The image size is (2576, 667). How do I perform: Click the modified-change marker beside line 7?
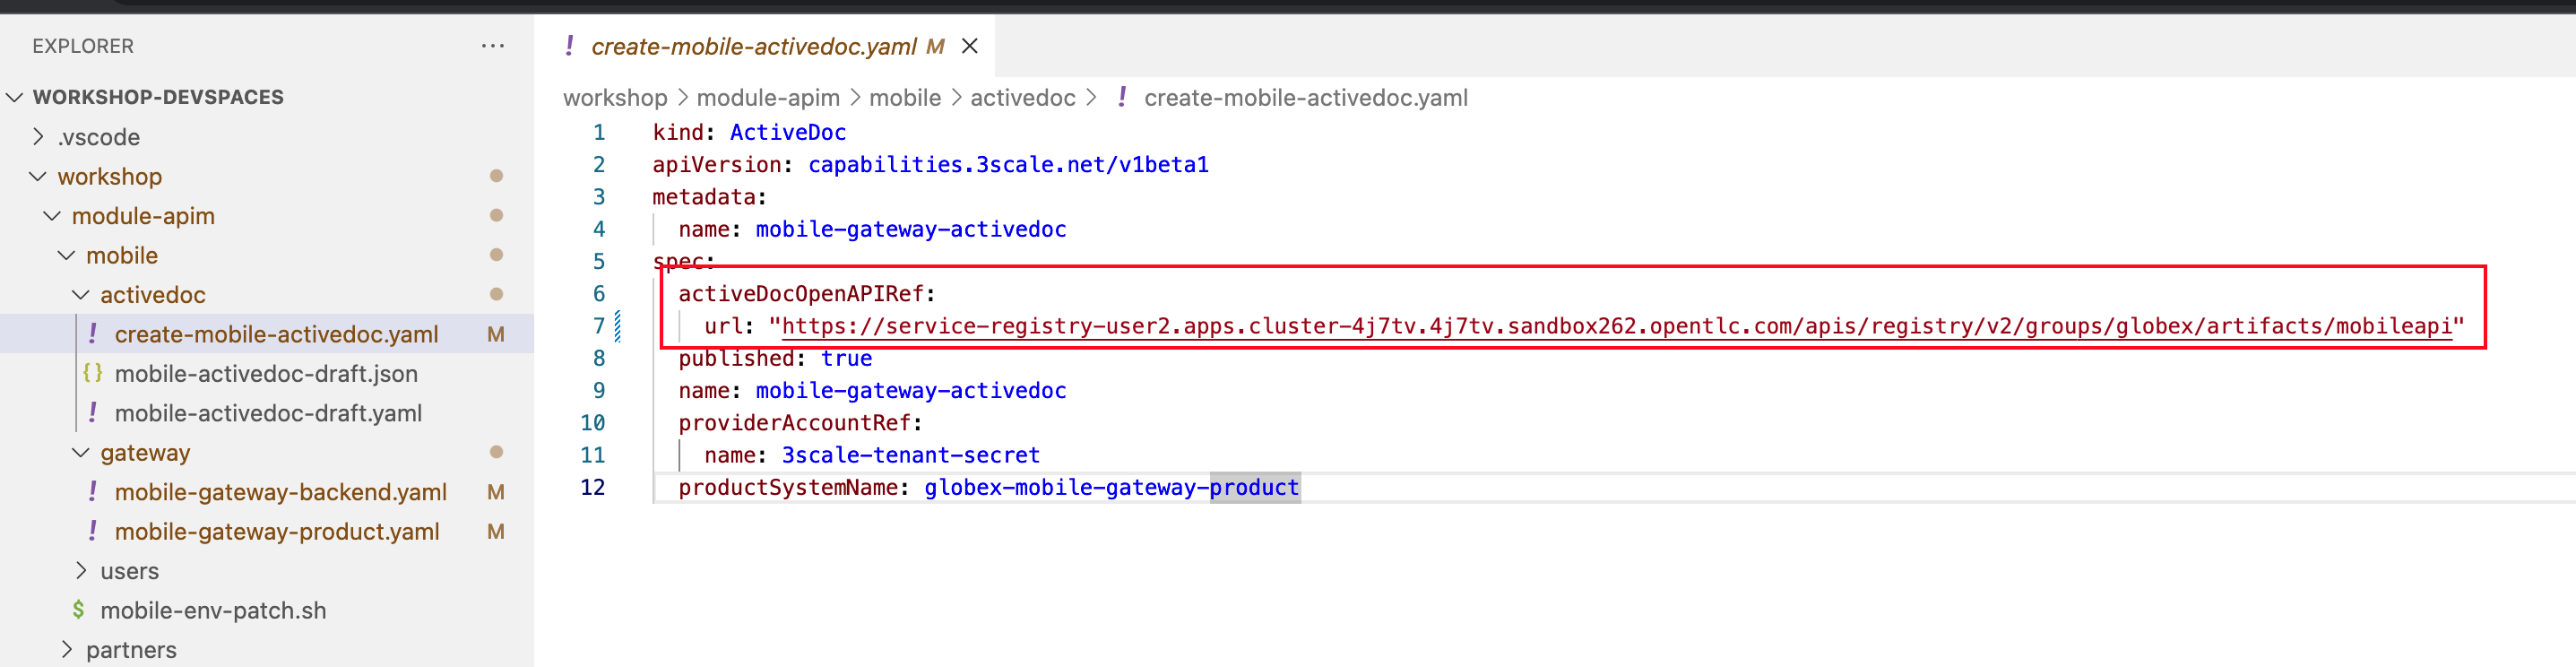click(x=618, y=326)
